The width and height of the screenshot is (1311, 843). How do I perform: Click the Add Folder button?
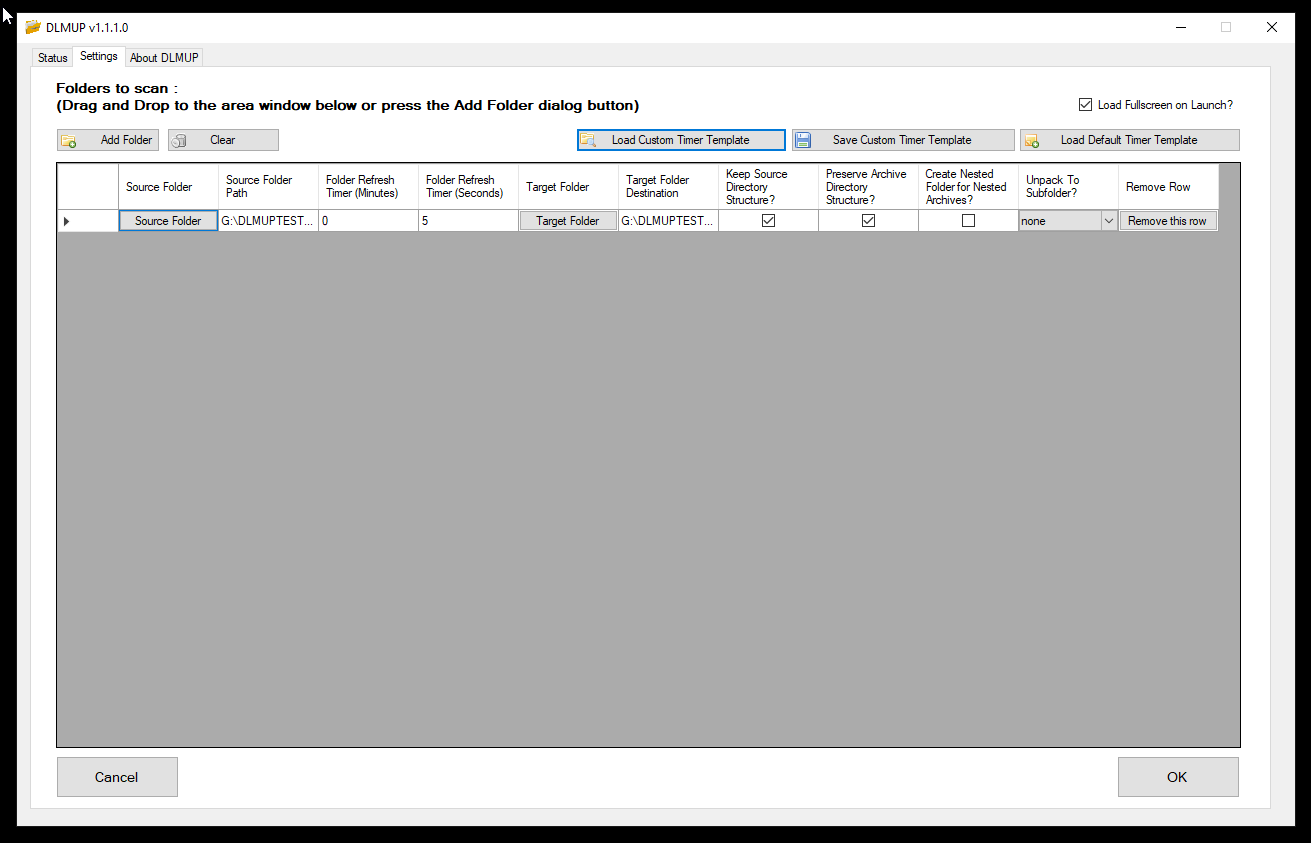pos(108,140)
